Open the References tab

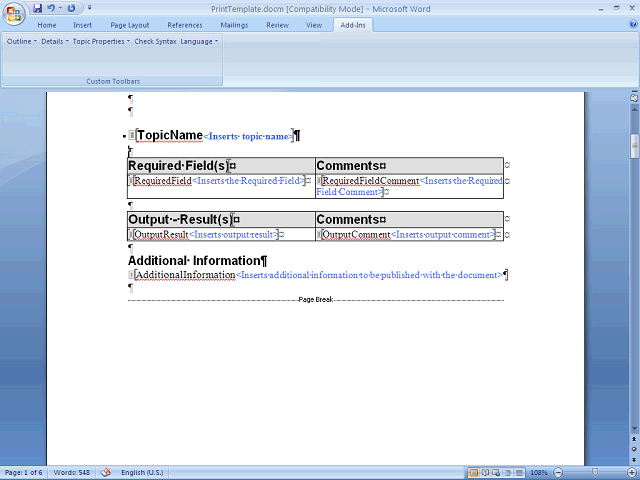(x=185, y=25)
